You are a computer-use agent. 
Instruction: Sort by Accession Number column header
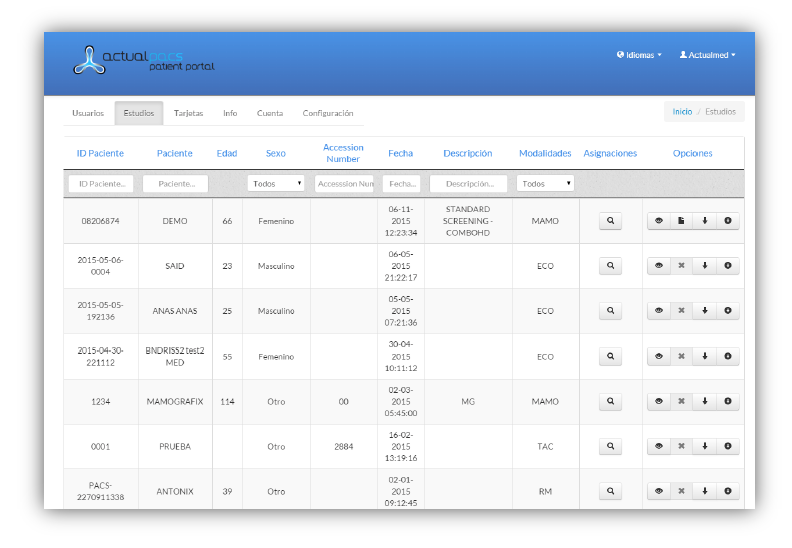tap(343, 153)
